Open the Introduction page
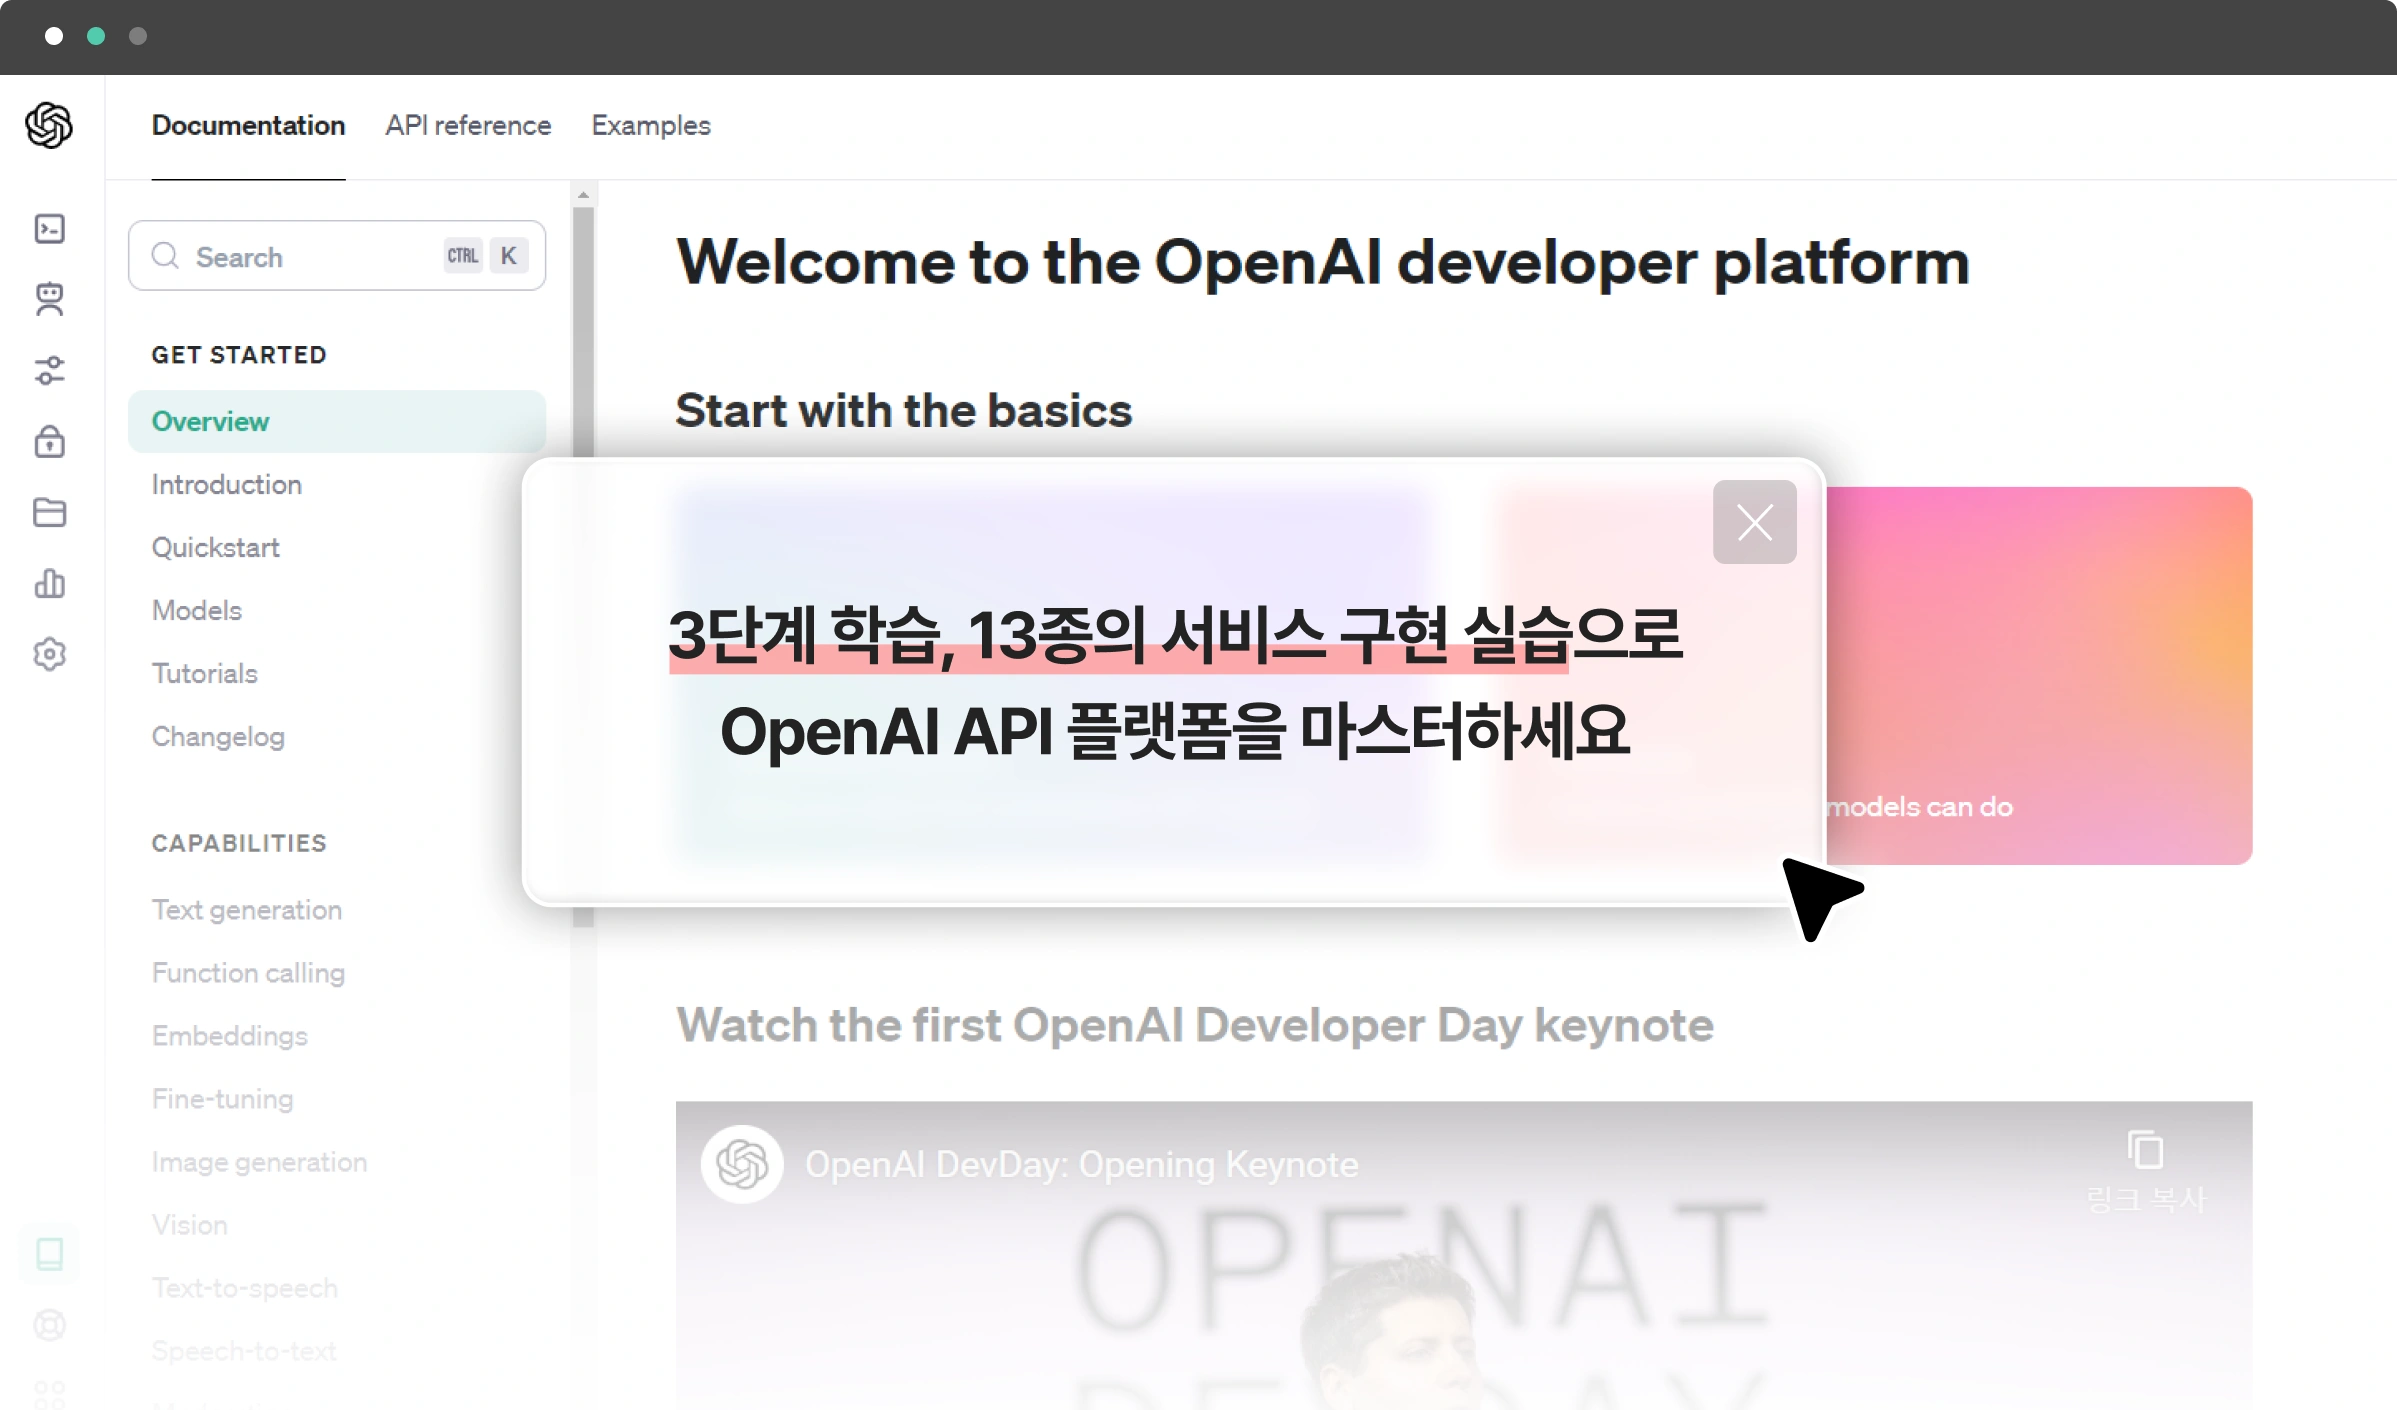The width and height of the screenshot is (2397, 1410). click(x=227, y=484)
